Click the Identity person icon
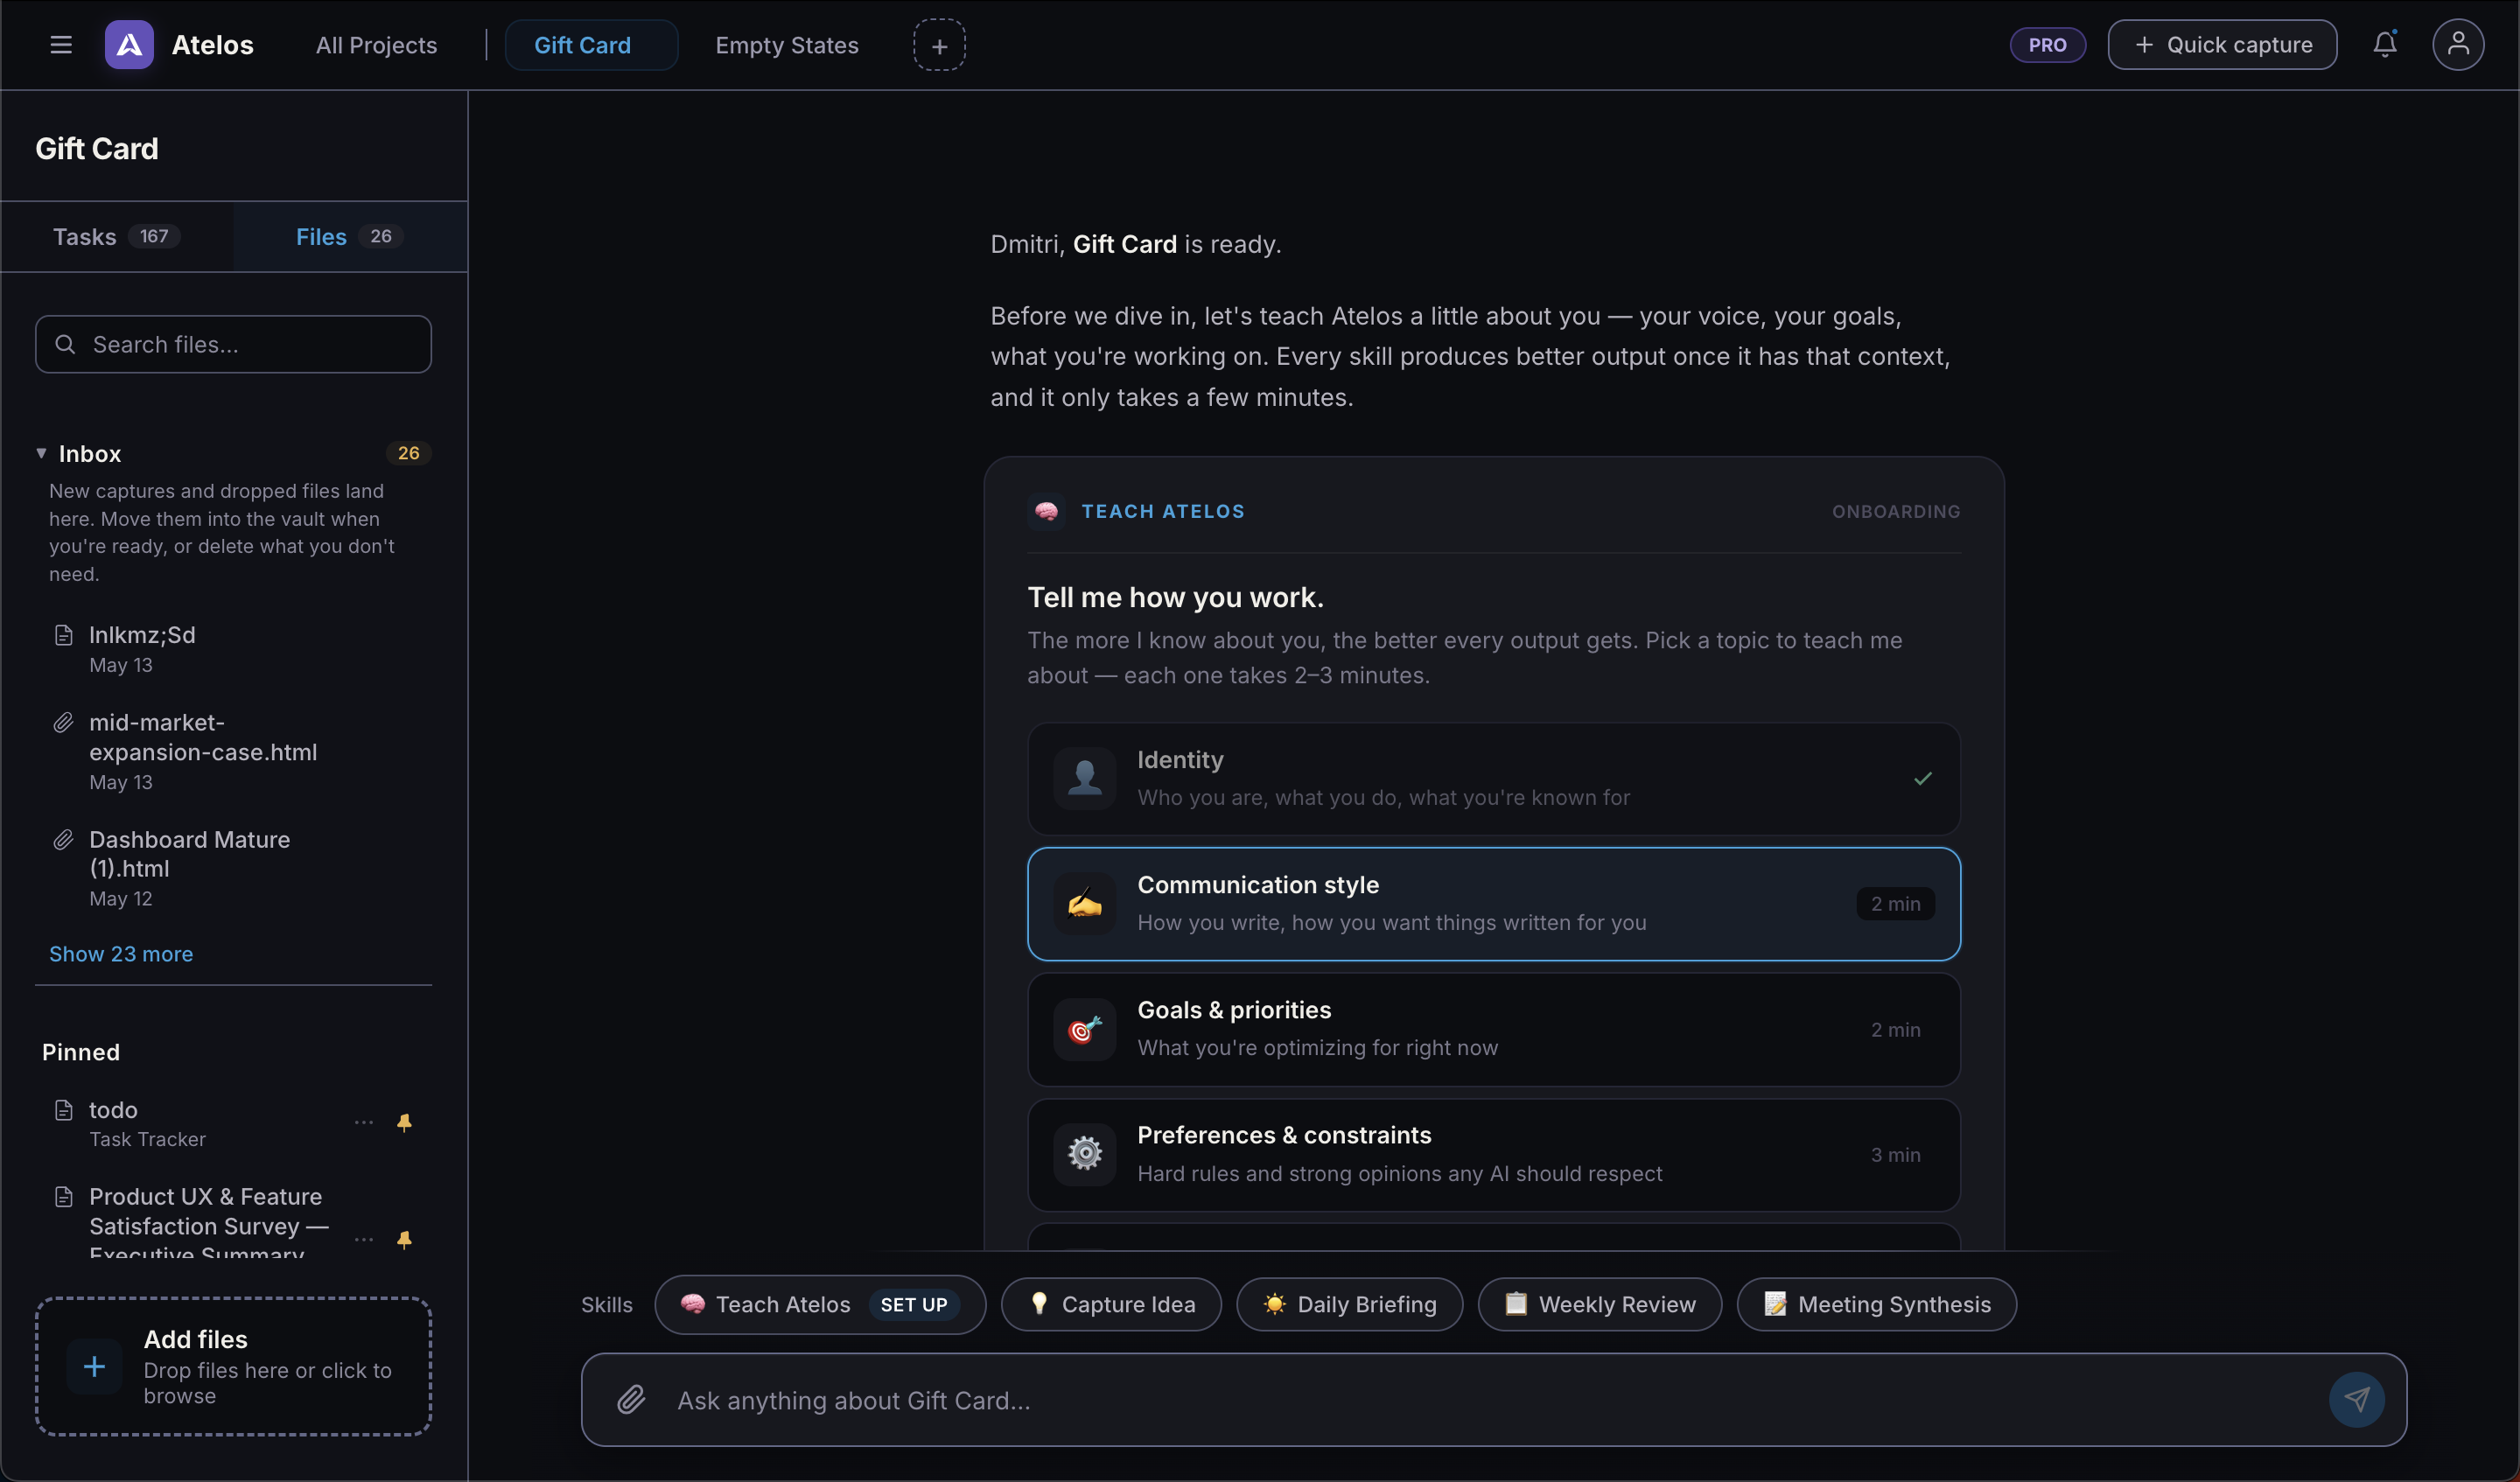The width and height of the screenshot is (2520, 1482). (x=1085, y=778)
